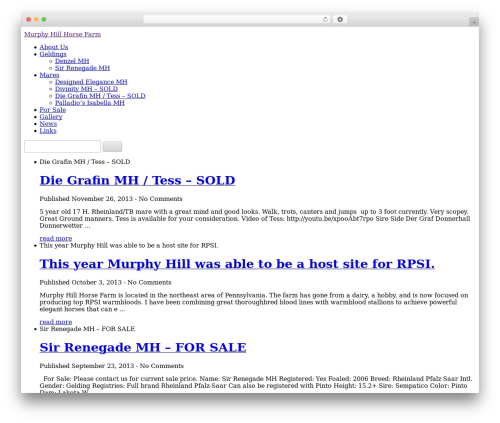Go to the About Us page

tap(54, 47)
